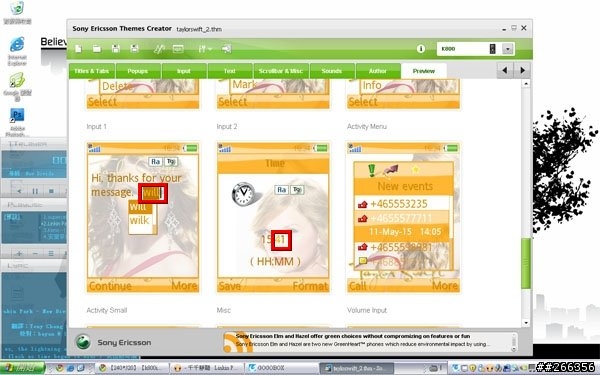Click the 'Volume Input' label
The width and height of the screenshot is (600, 375).
(367, 310)
